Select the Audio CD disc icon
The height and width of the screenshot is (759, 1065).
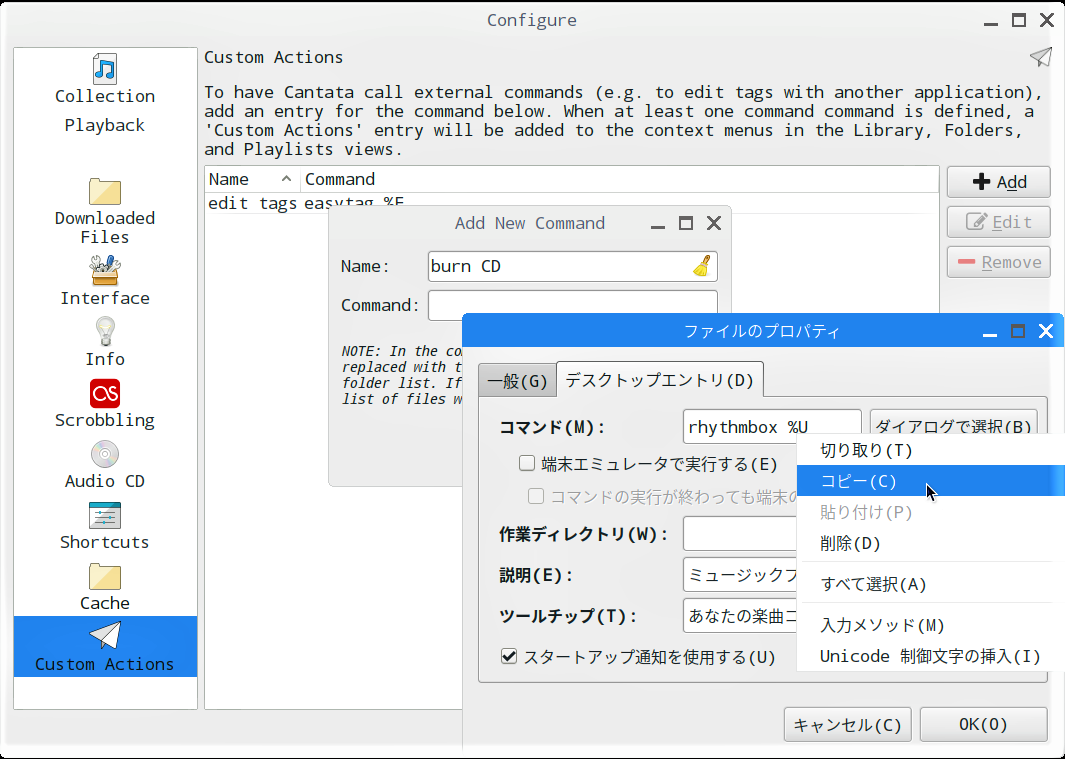(105, 454)
